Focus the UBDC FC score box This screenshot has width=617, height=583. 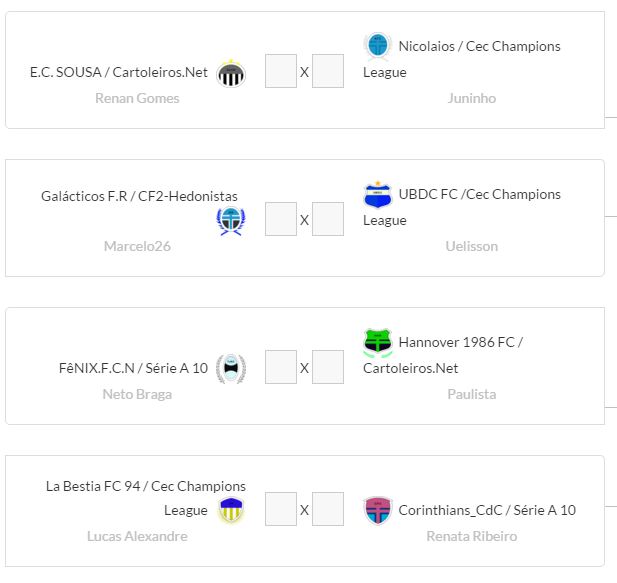click(x=328, y=219)
